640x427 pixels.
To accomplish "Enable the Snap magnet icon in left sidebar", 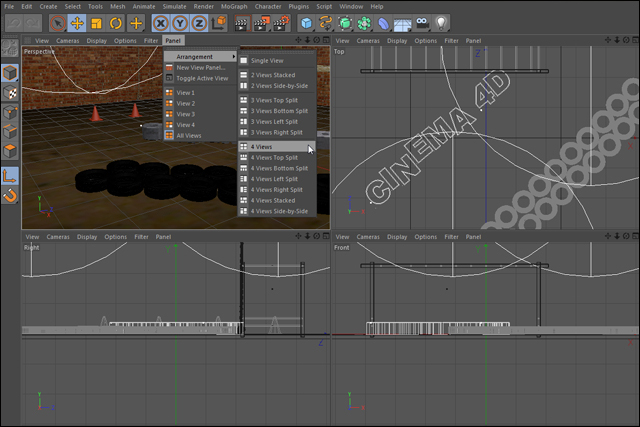I will click(10, 195).
